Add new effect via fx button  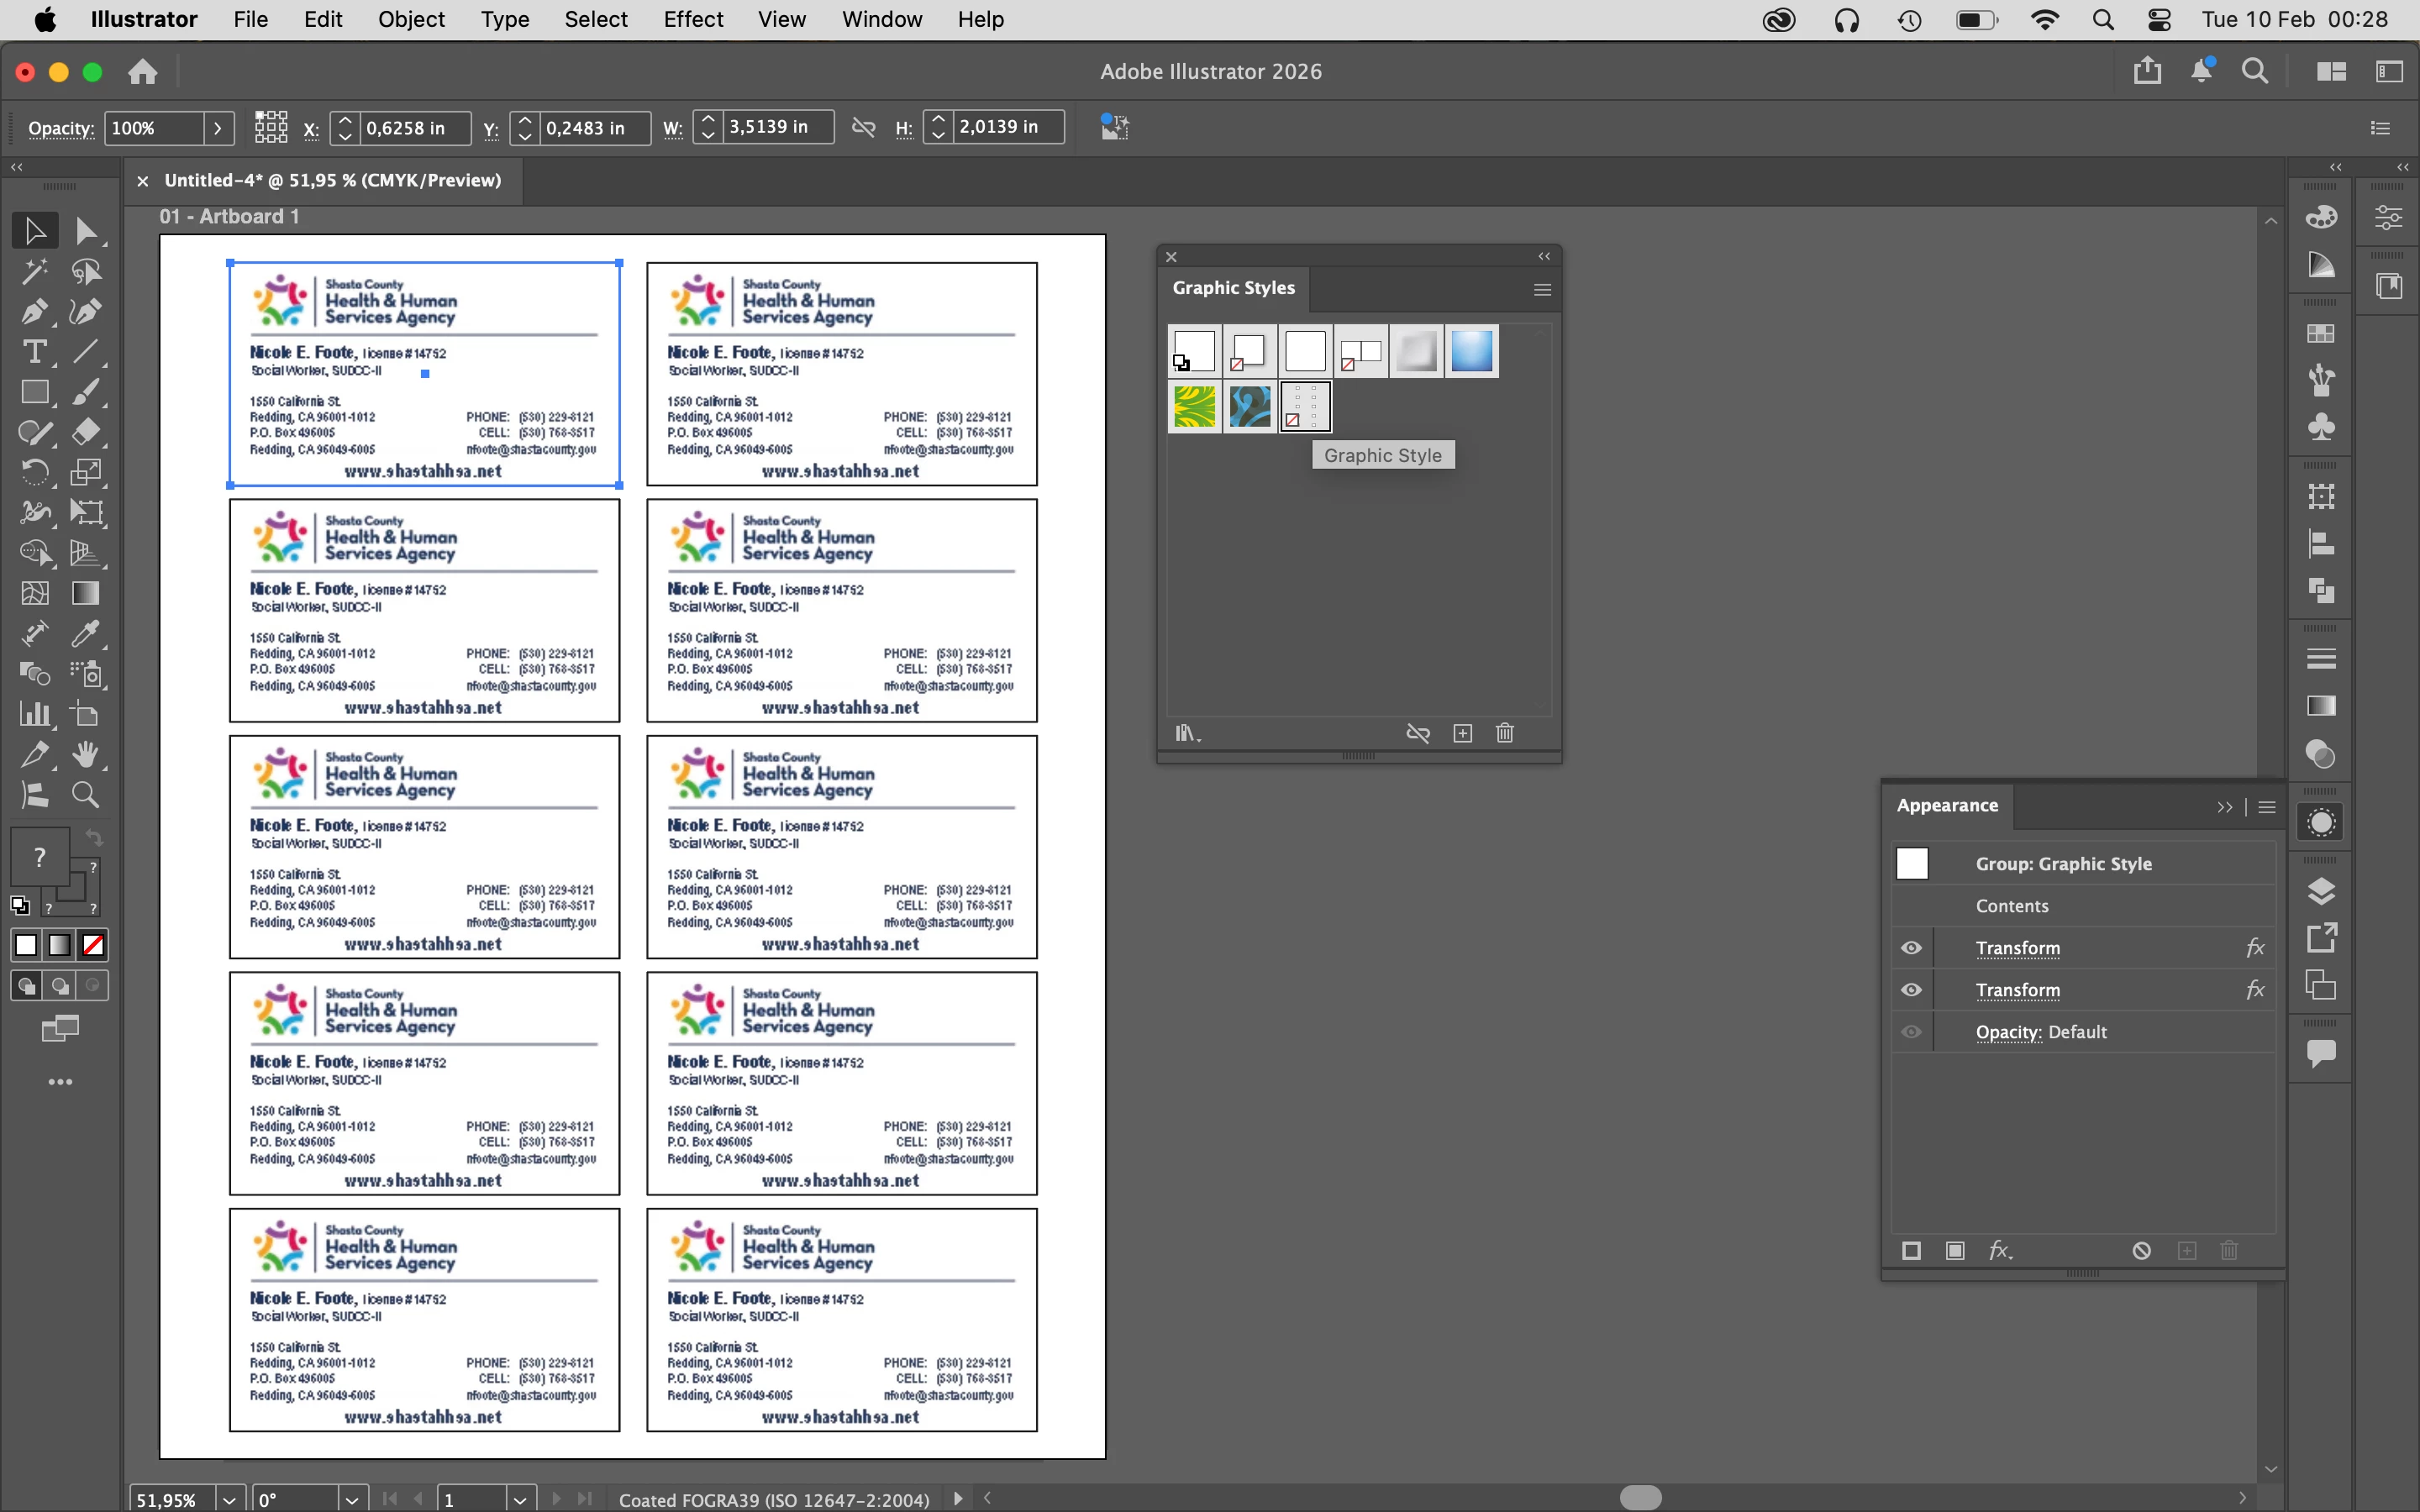coord(1999,1251)
